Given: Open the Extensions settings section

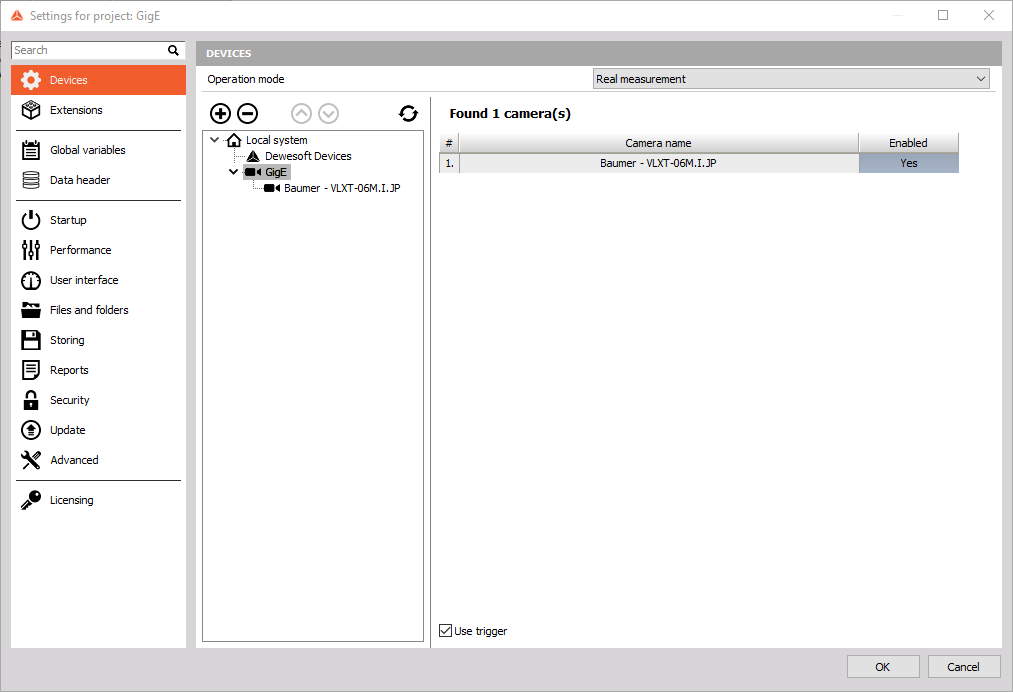Looking at the screenshot, I should point(98,110).
